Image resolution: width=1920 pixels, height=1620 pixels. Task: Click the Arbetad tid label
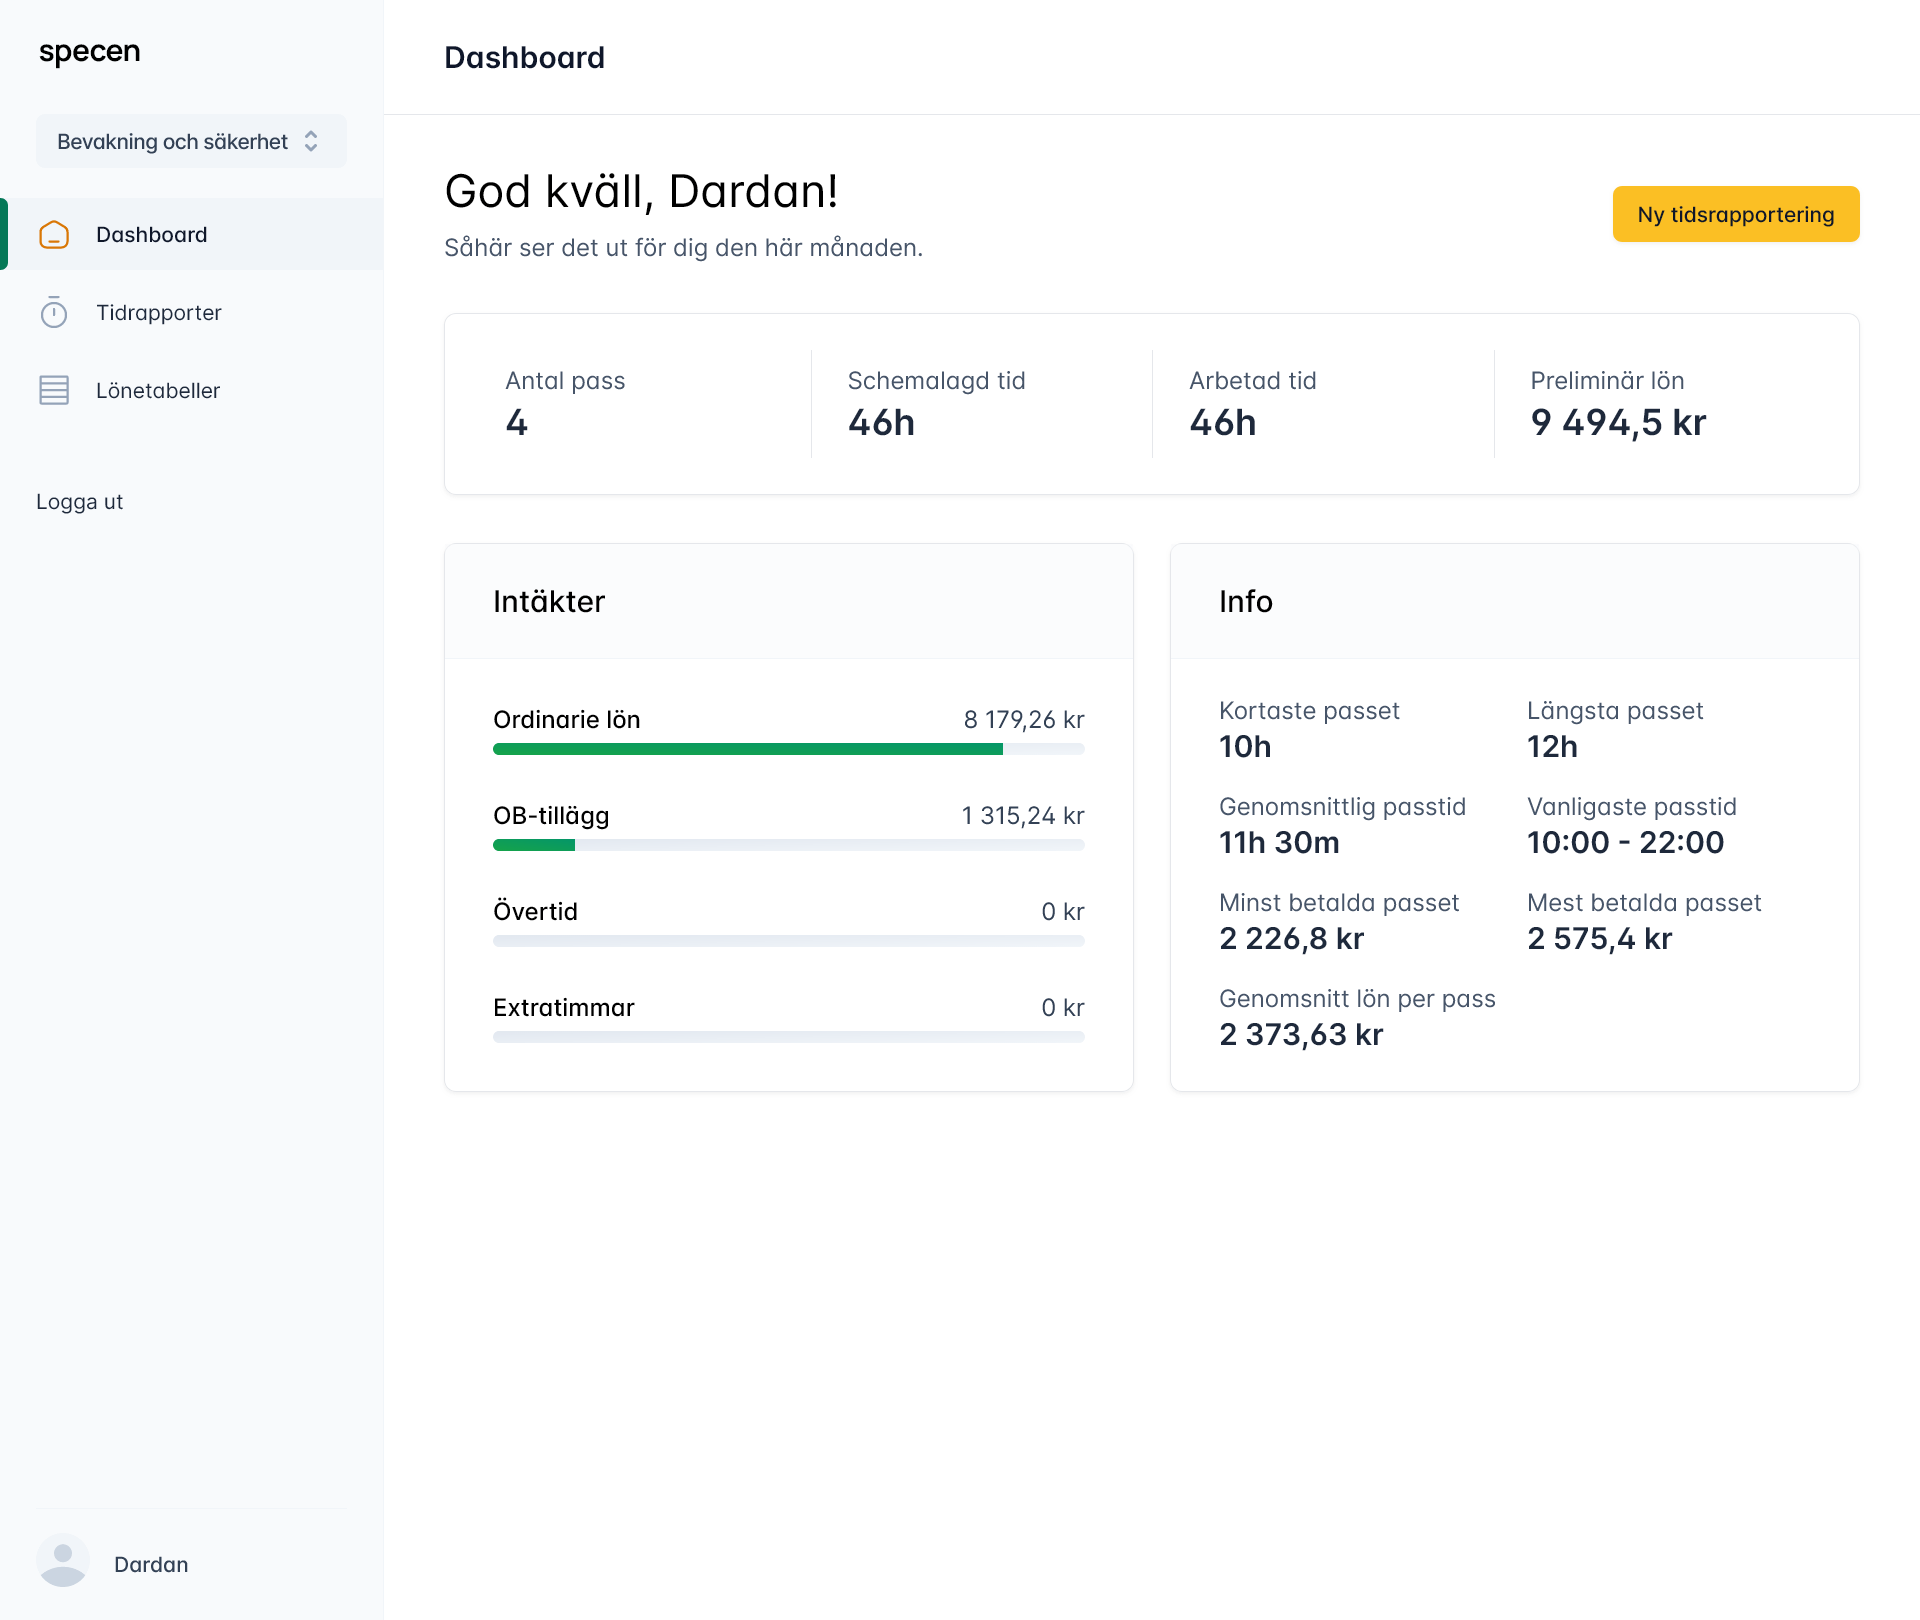[1253, 381]
